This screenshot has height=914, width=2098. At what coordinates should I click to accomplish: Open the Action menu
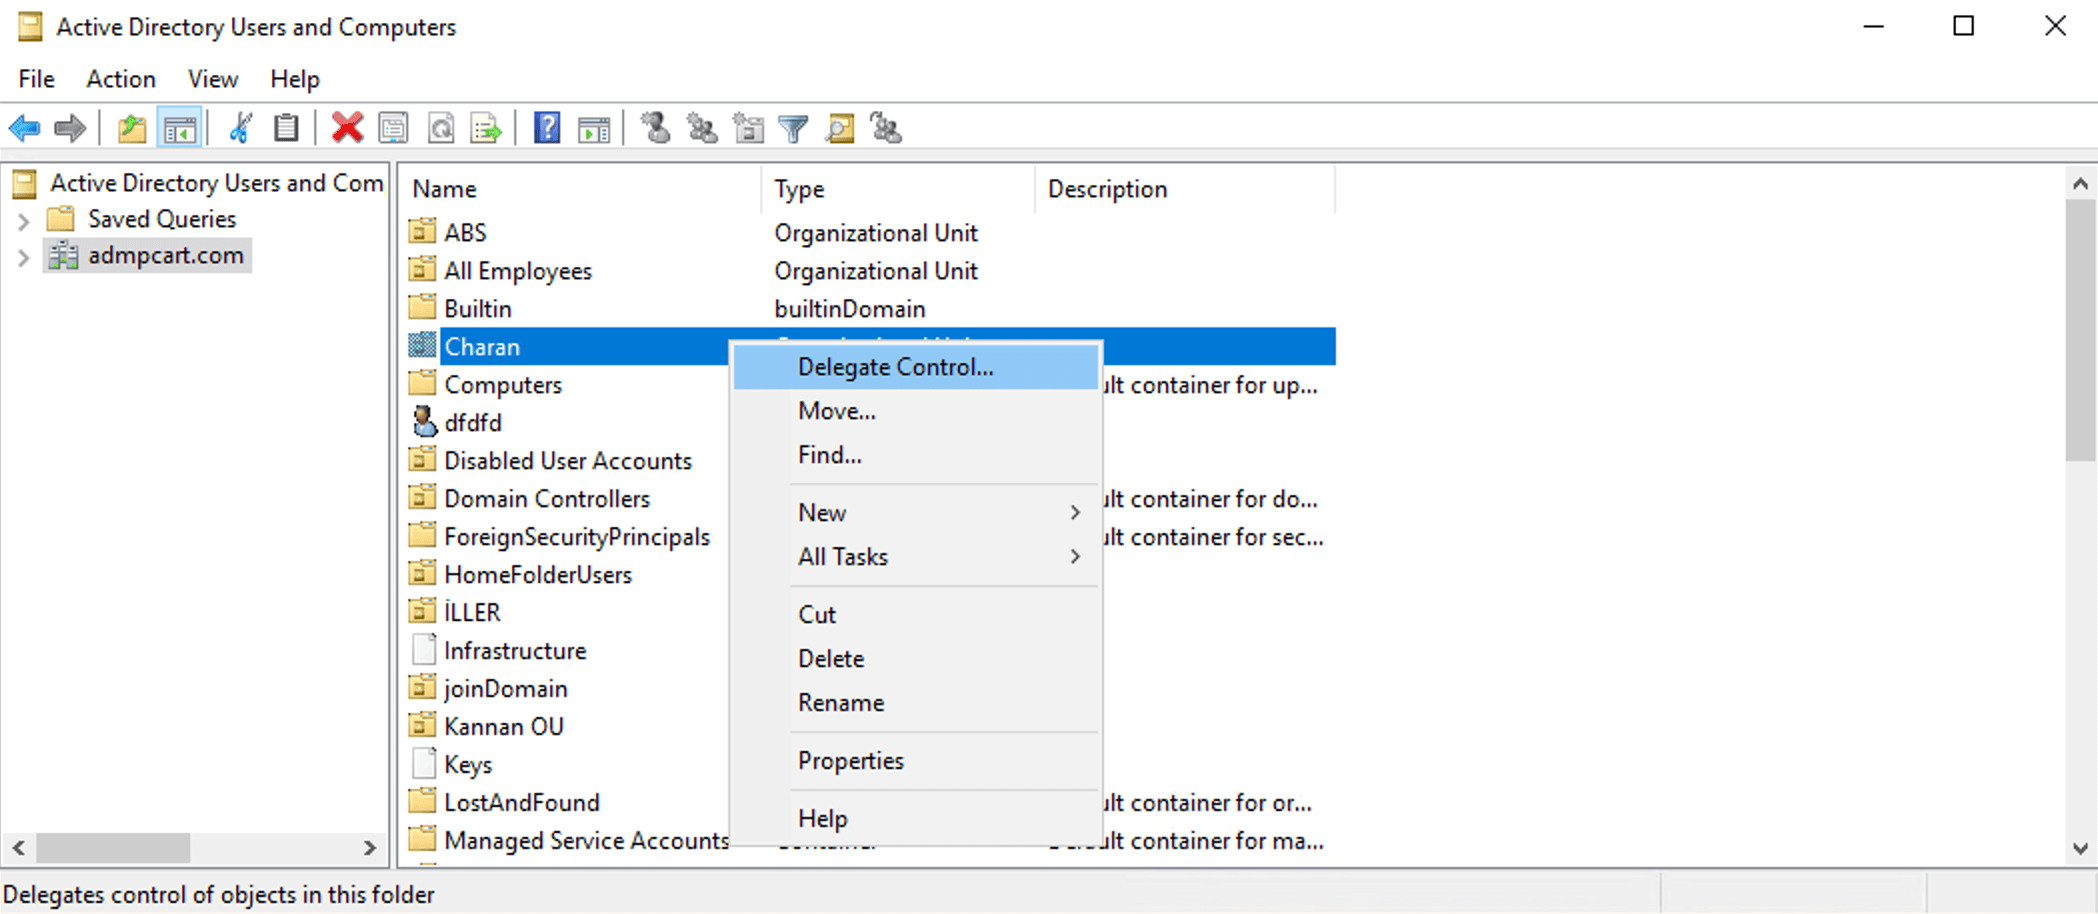point(120,79)
